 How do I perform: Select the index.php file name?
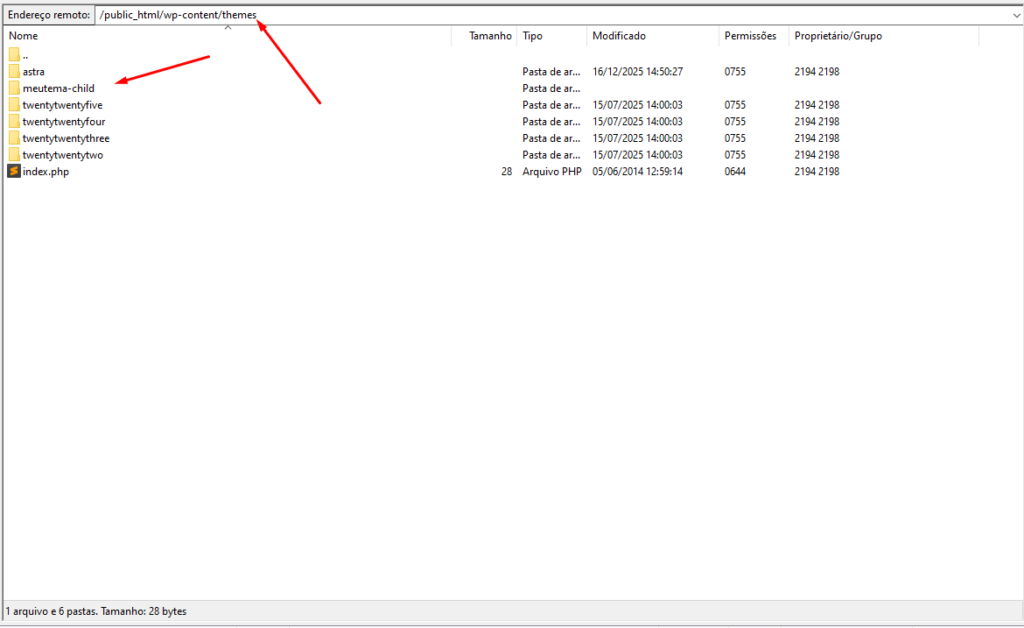click(x=45, y=171)
